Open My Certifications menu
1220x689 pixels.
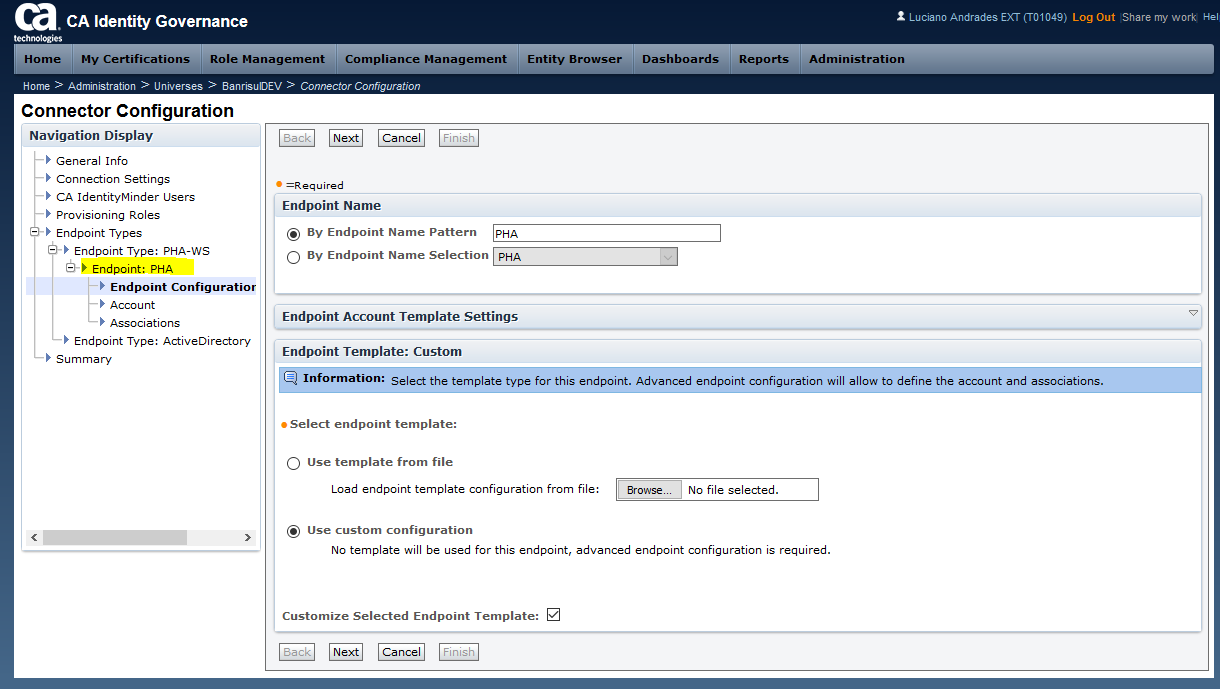[136, 59]
